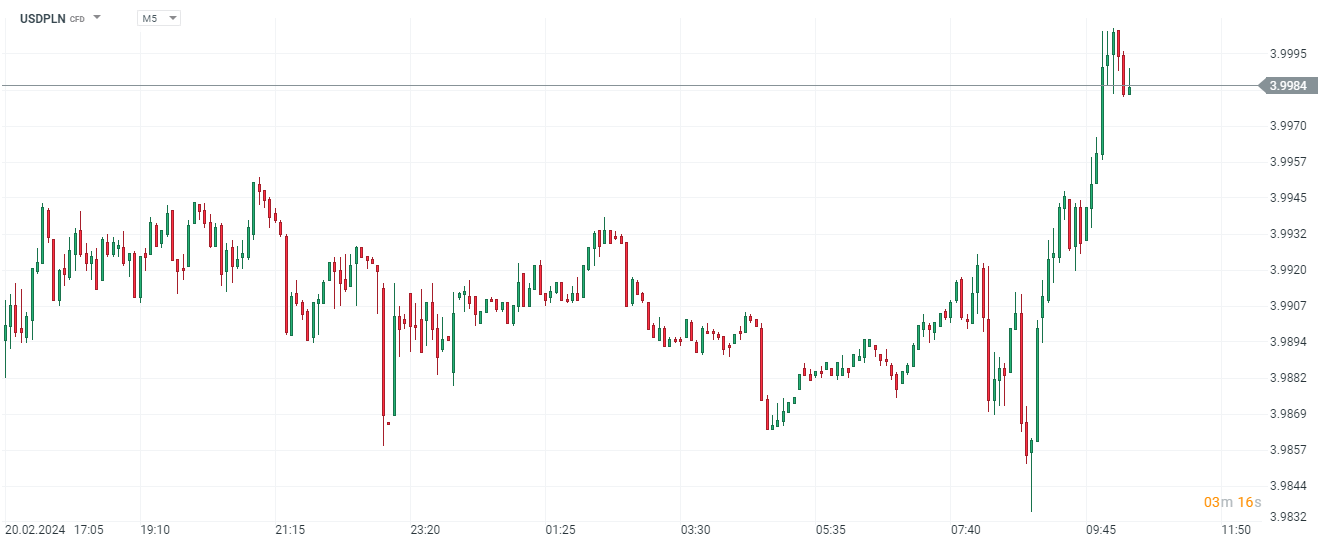Click the 3.9832 price axis label

tap(1288, 517)
